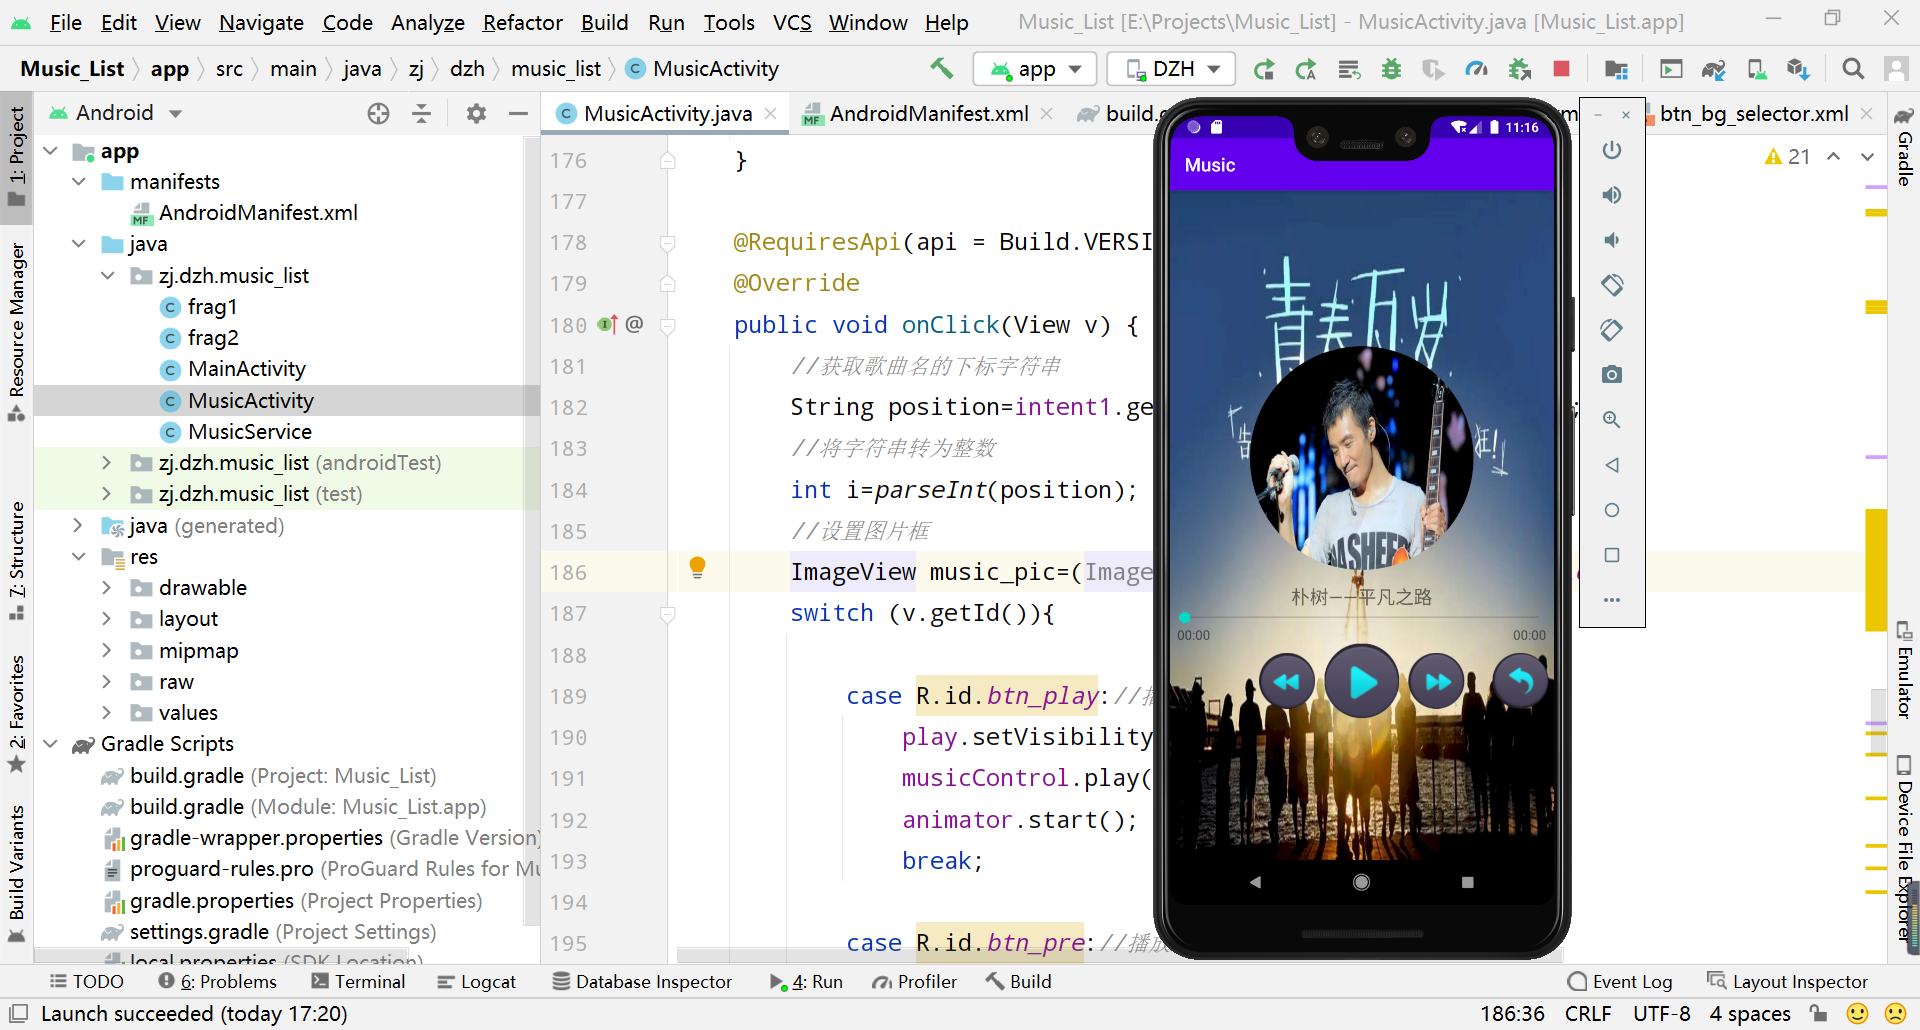Toggle play button in Music app
Viewport: 1920px width, 1030px height.
(1362, 682)
